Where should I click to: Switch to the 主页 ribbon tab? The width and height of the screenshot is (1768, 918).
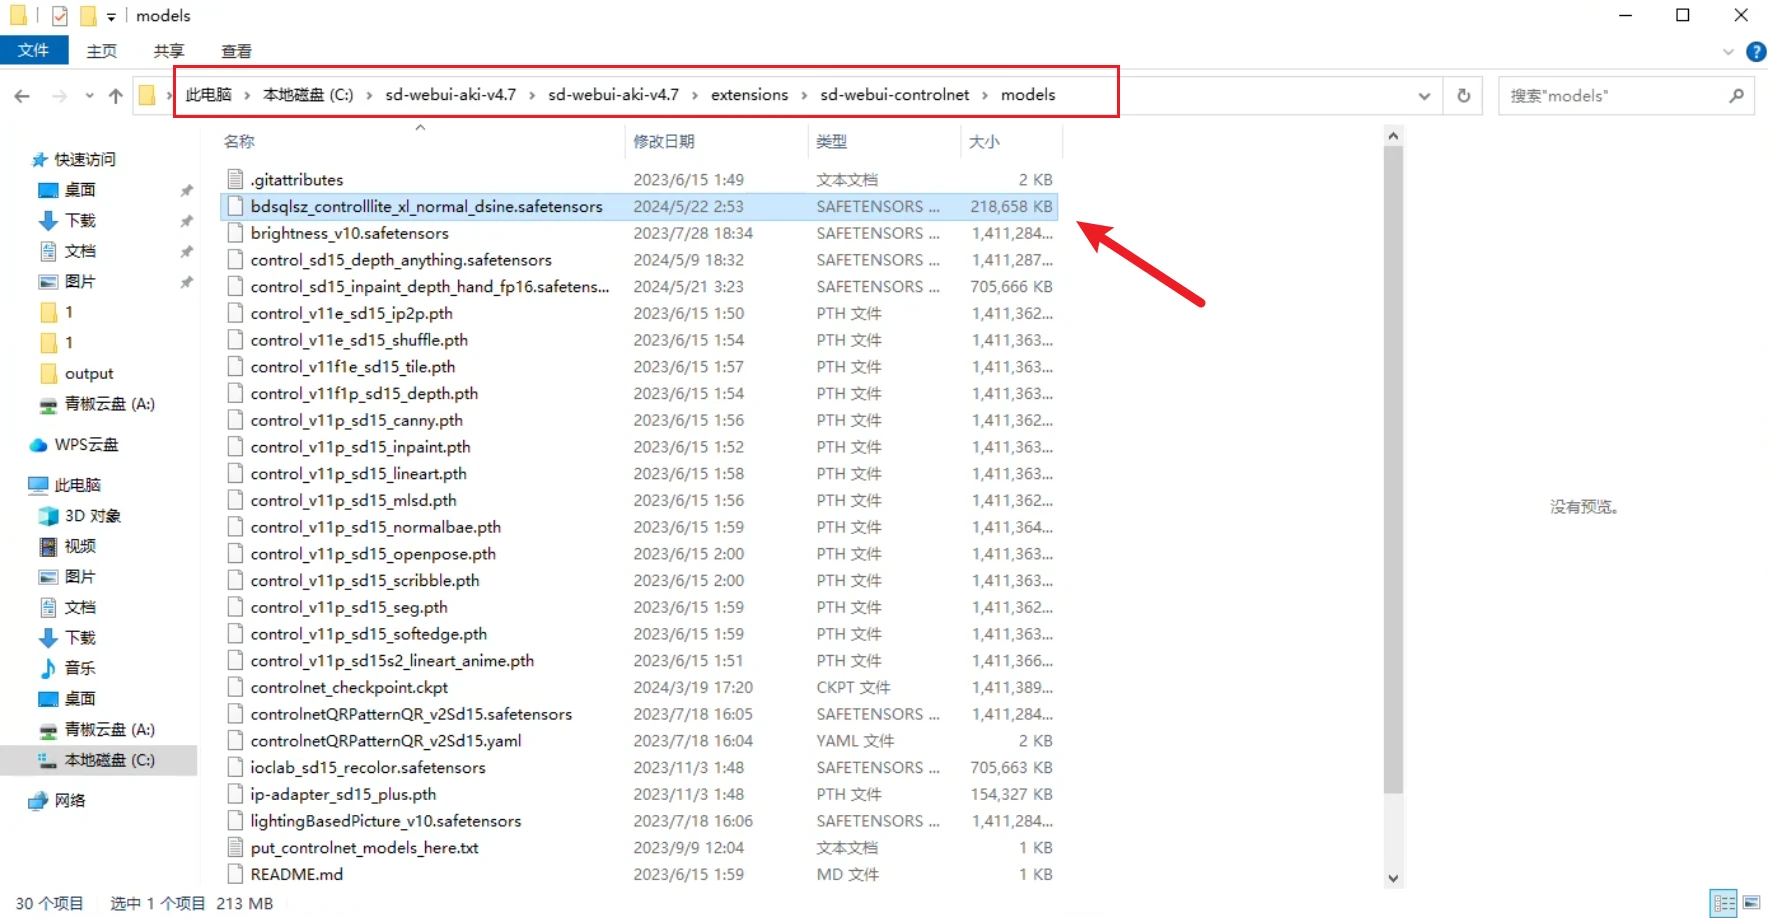coord(101,51)
